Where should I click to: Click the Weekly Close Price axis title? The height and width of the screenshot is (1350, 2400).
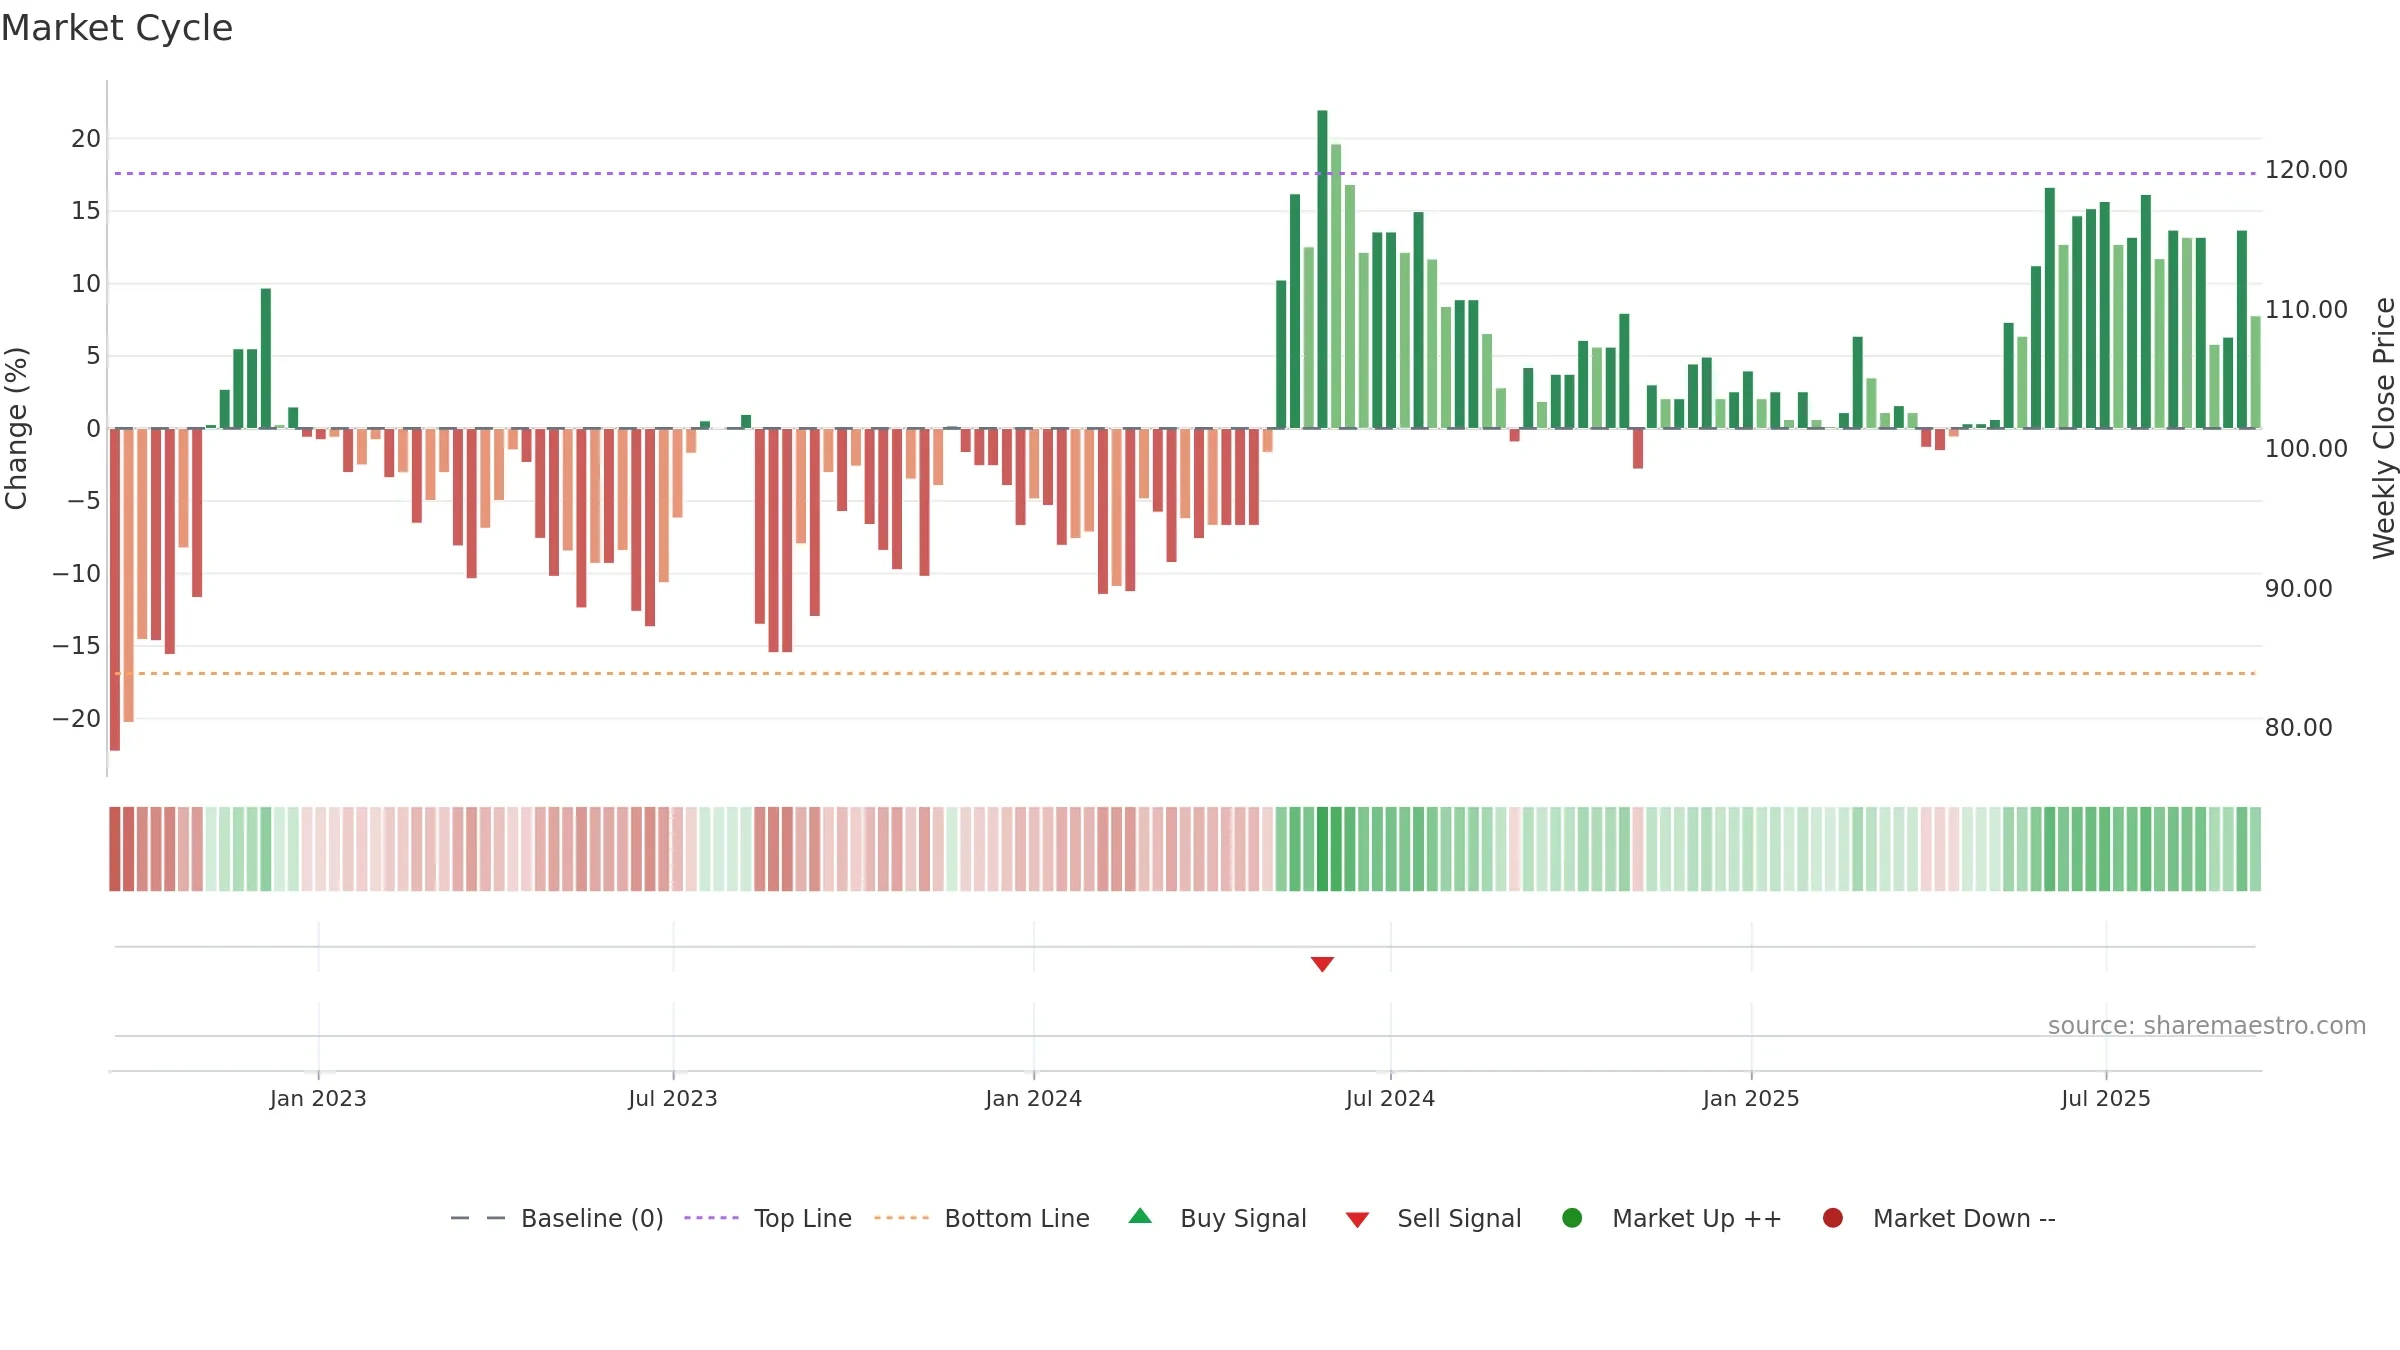2384,428
